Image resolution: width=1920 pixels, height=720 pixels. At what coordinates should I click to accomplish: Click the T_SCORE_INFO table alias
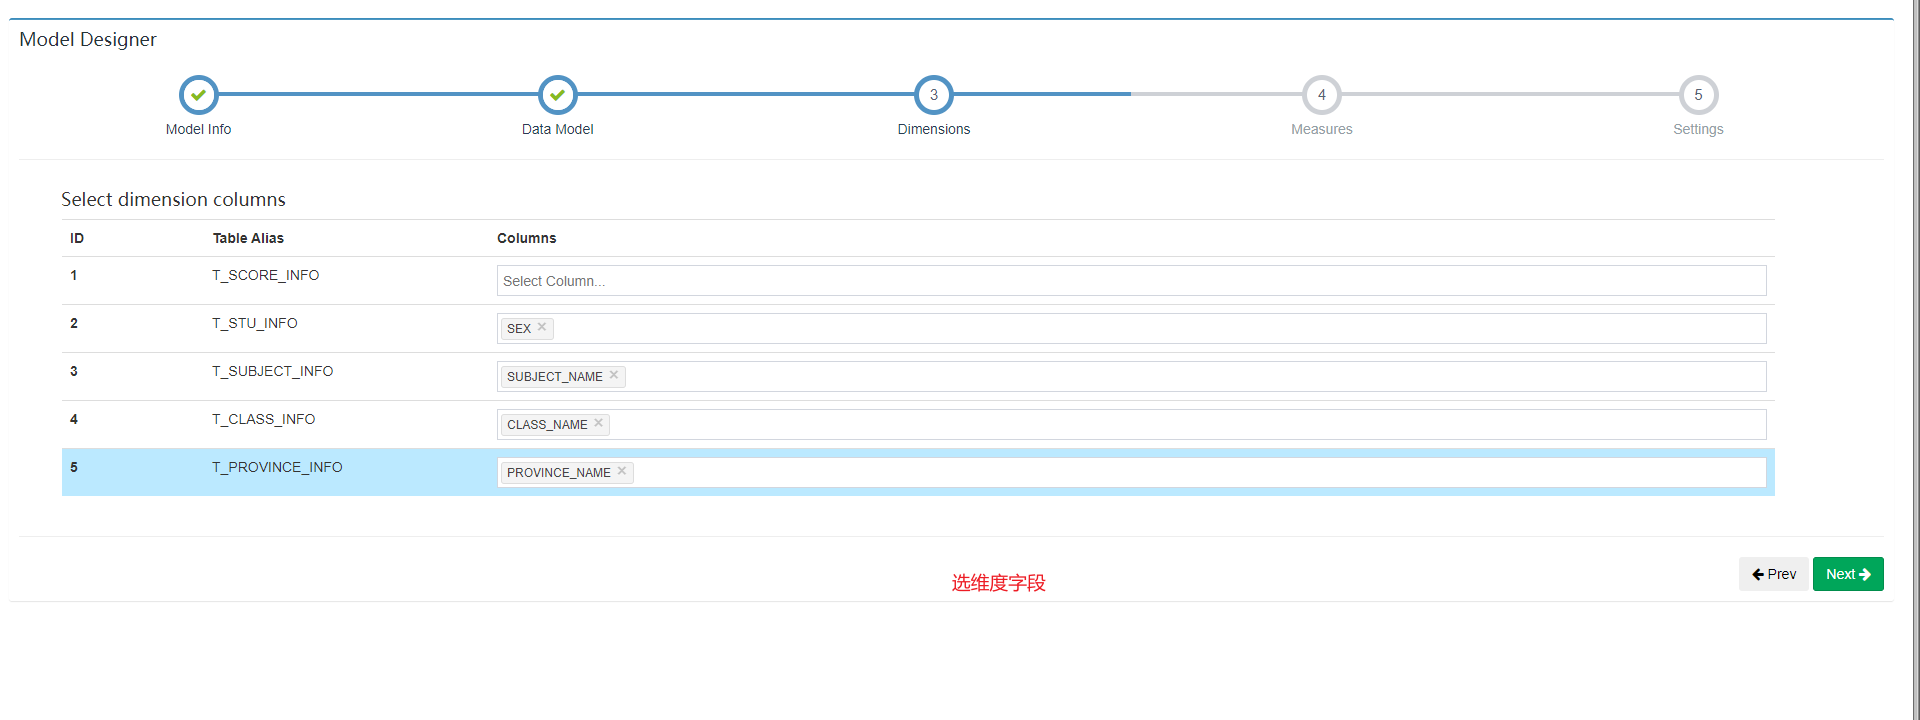266,275
